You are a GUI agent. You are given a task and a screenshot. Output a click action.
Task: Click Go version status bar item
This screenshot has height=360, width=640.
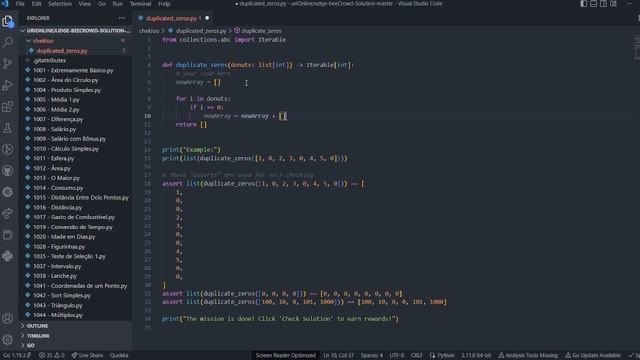point(17,356)
